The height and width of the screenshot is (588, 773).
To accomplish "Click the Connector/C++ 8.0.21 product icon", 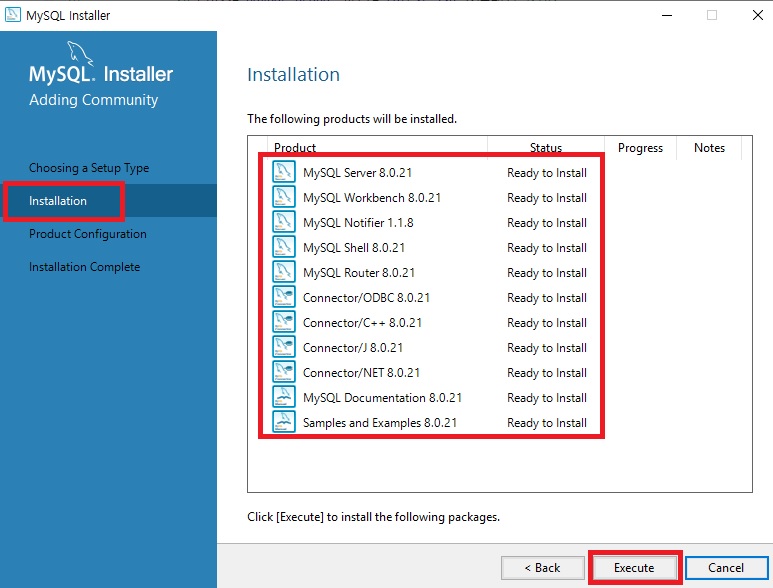I will (x=284, y=322).
